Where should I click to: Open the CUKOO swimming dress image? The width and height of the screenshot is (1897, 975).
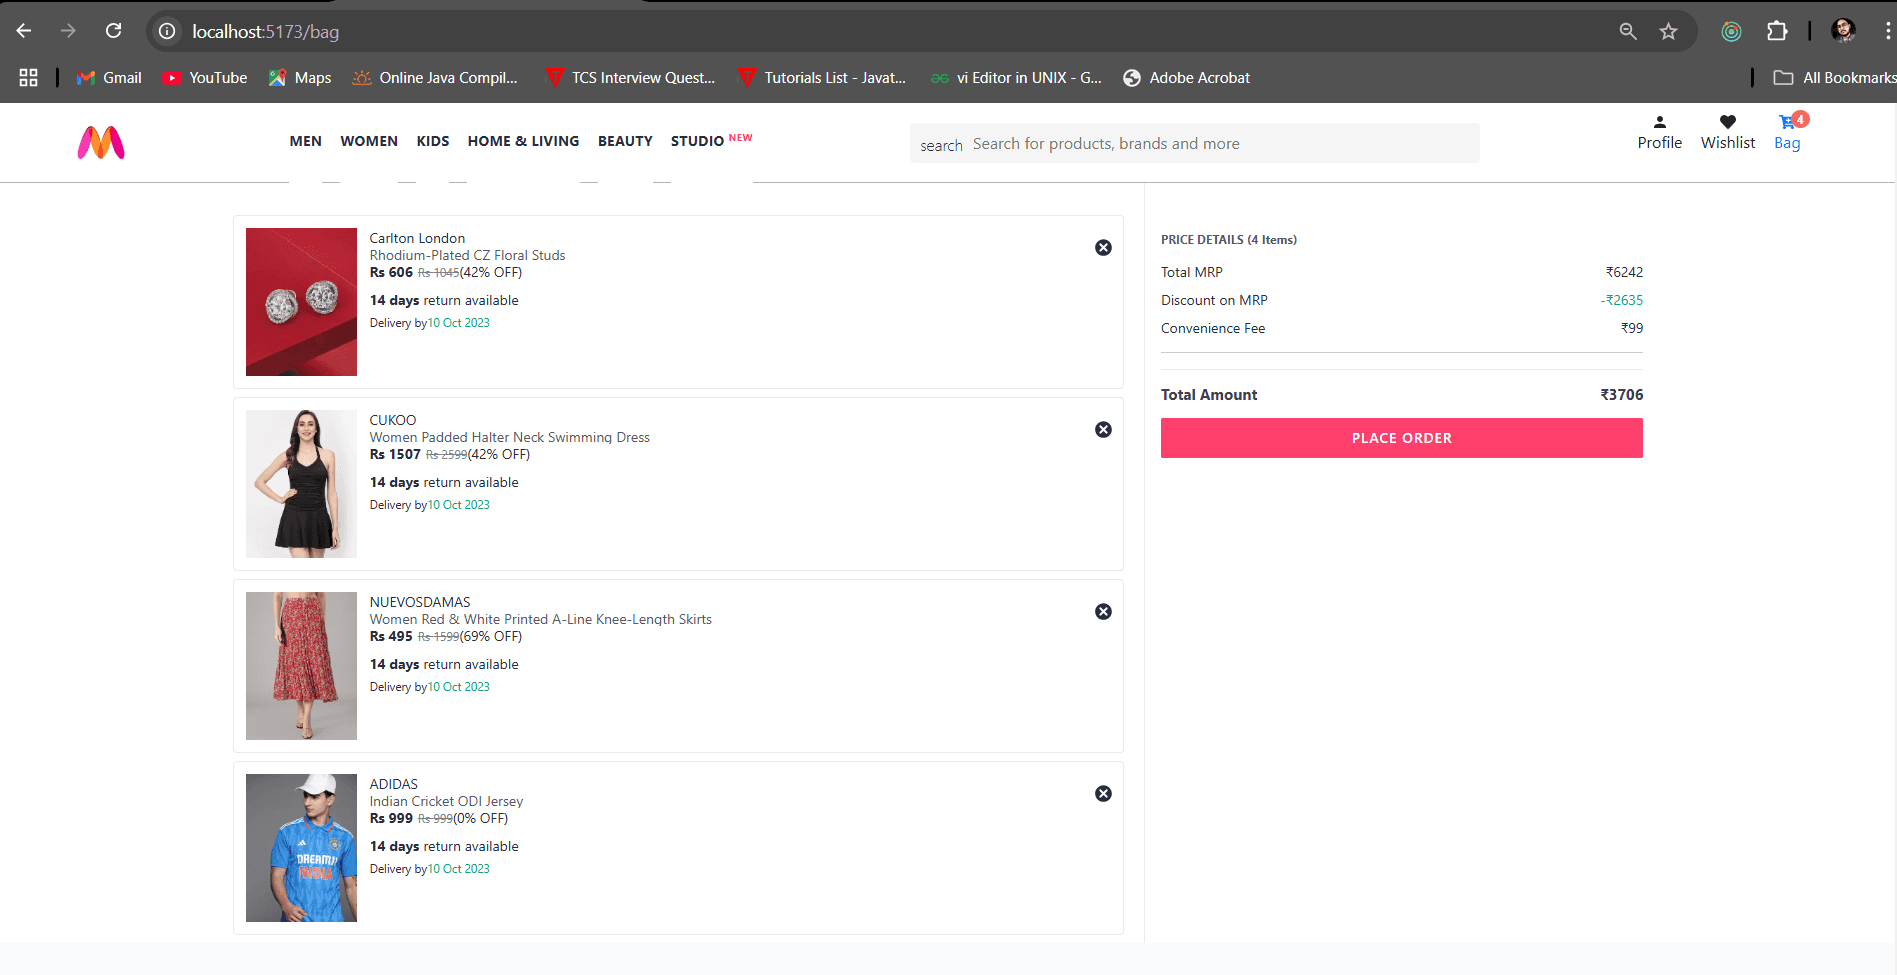[x=301, y=484]
